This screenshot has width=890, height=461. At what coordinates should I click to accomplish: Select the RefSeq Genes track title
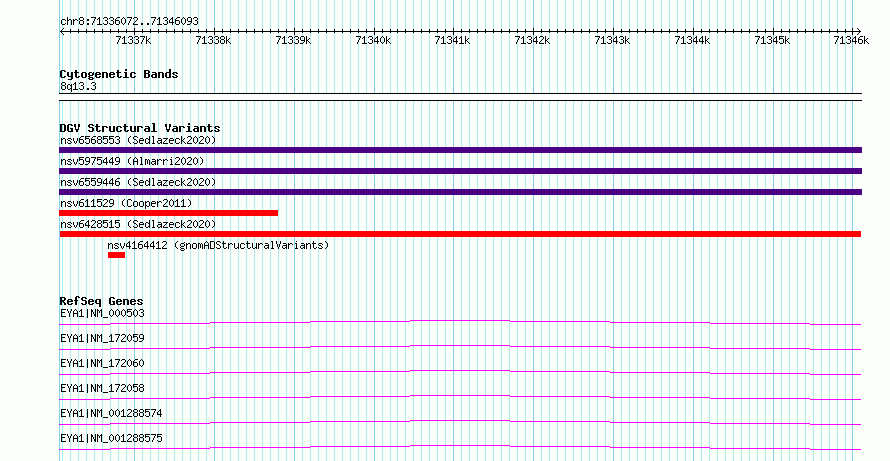[101, 301]
